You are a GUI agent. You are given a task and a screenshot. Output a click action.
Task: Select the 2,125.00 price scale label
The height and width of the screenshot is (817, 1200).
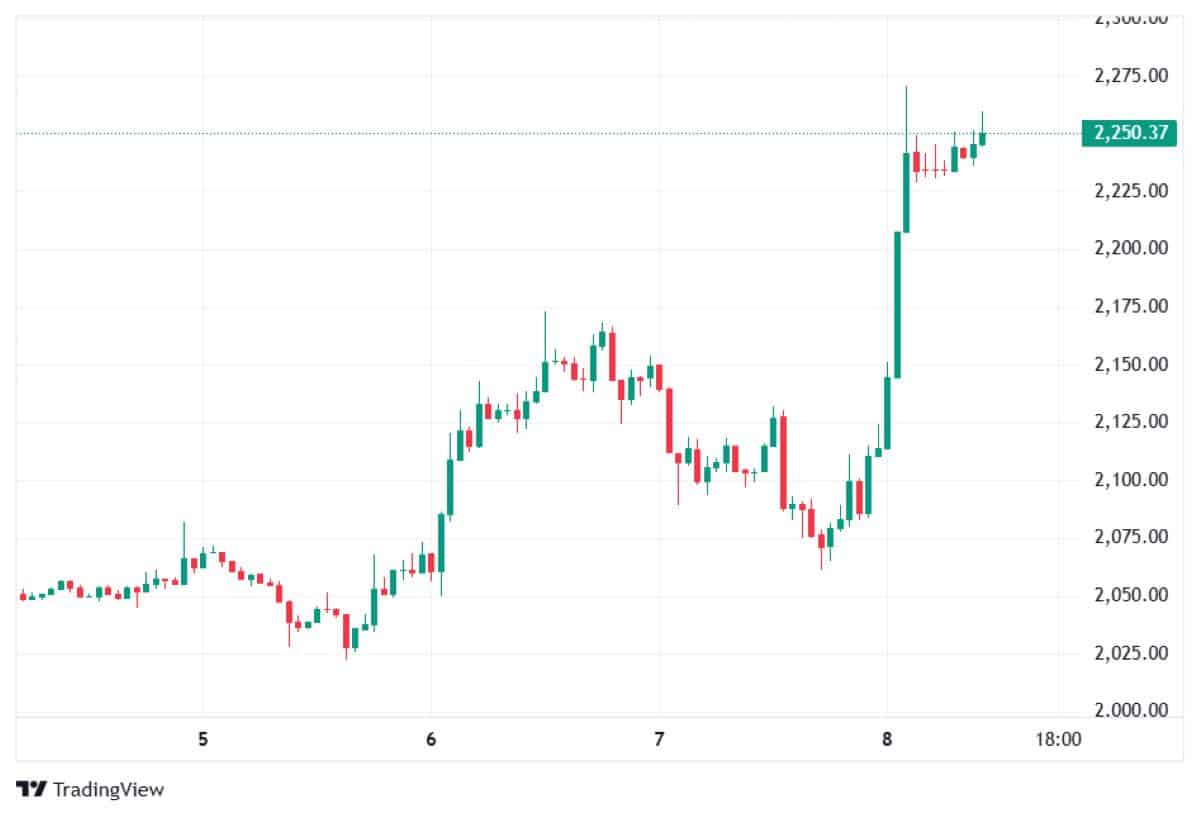1131,421
